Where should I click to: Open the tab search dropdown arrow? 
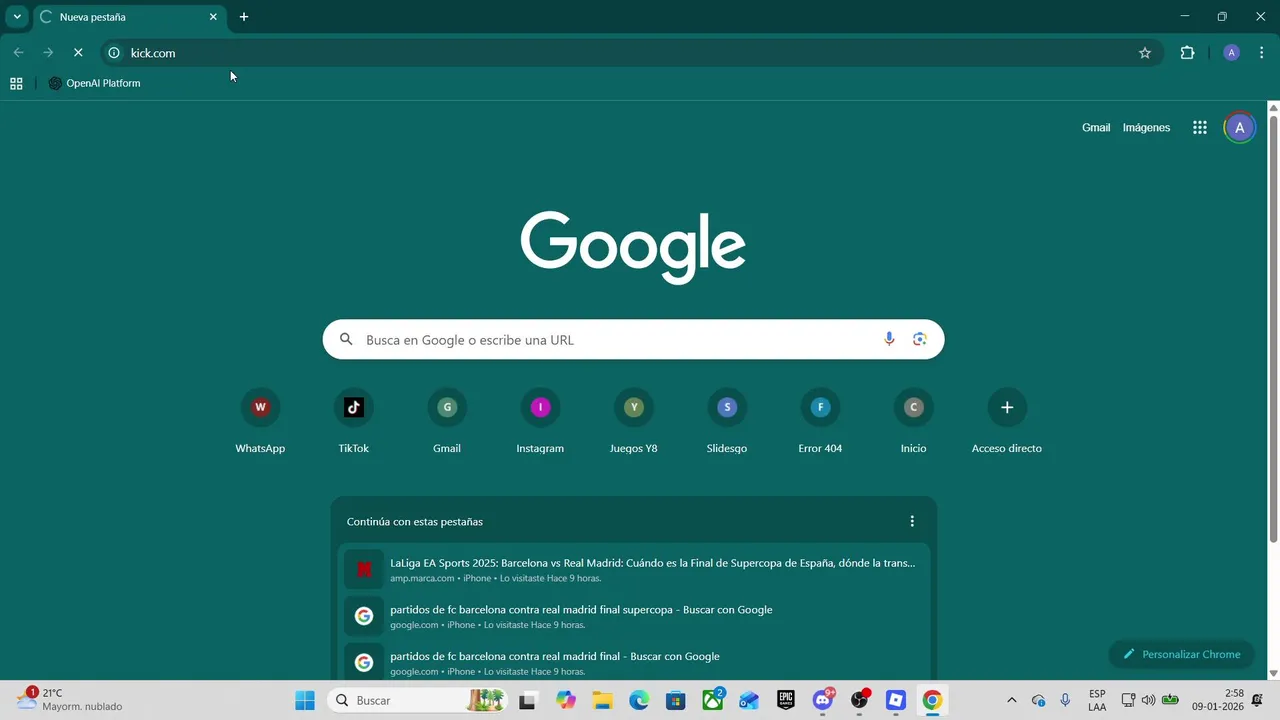(x=17, y=17)
